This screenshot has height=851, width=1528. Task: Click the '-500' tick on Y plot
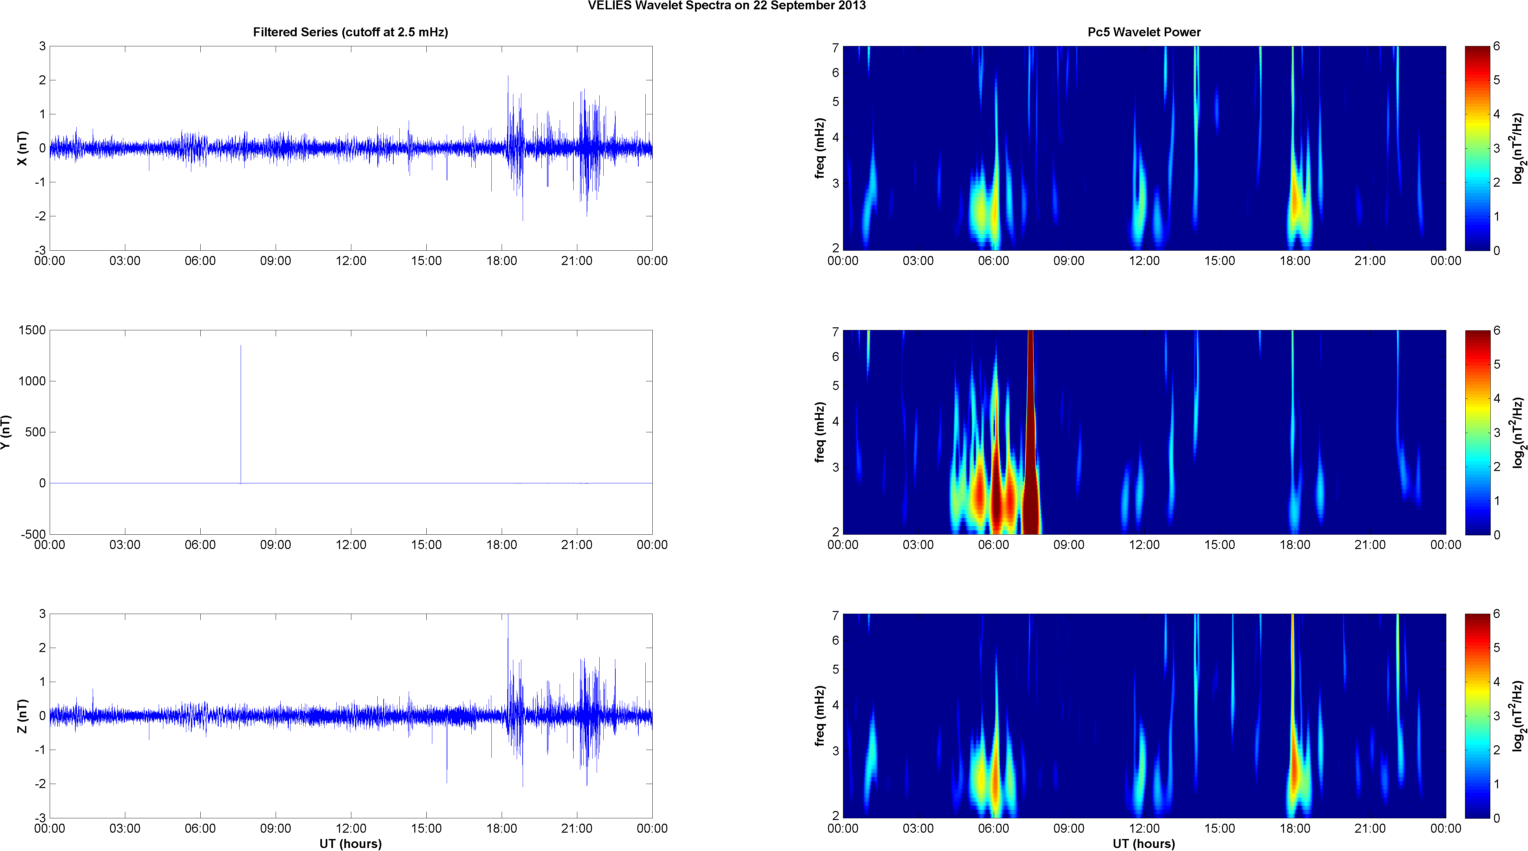coord(31,534)
